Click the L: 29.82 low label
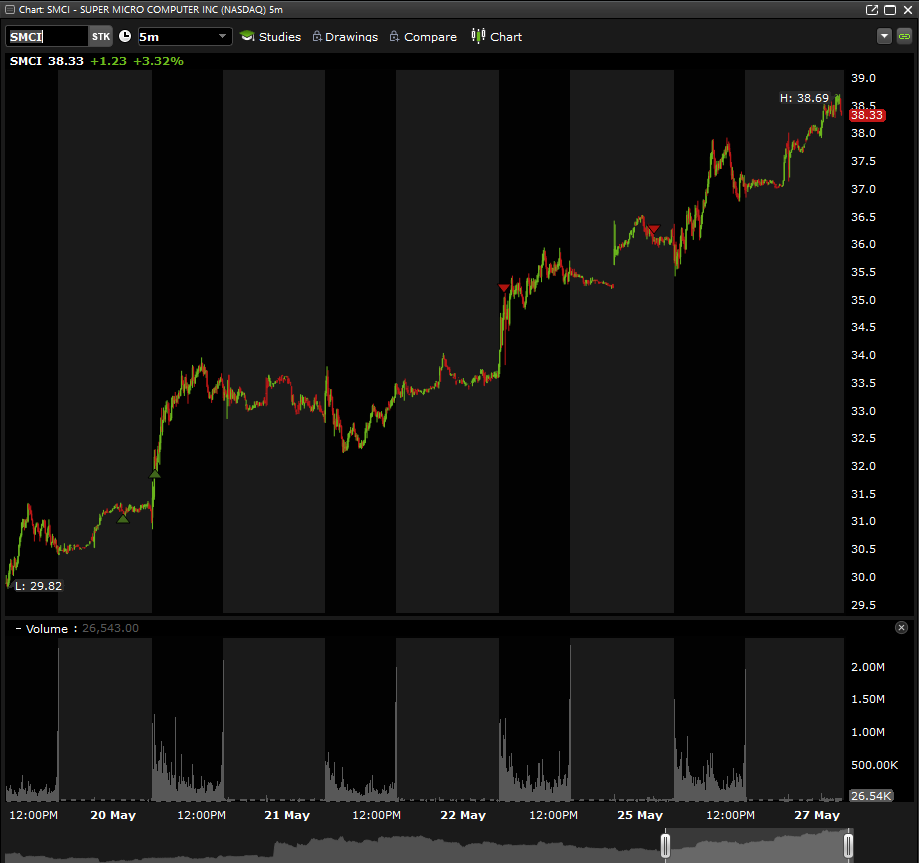919x863 pixels. [38, 586]
